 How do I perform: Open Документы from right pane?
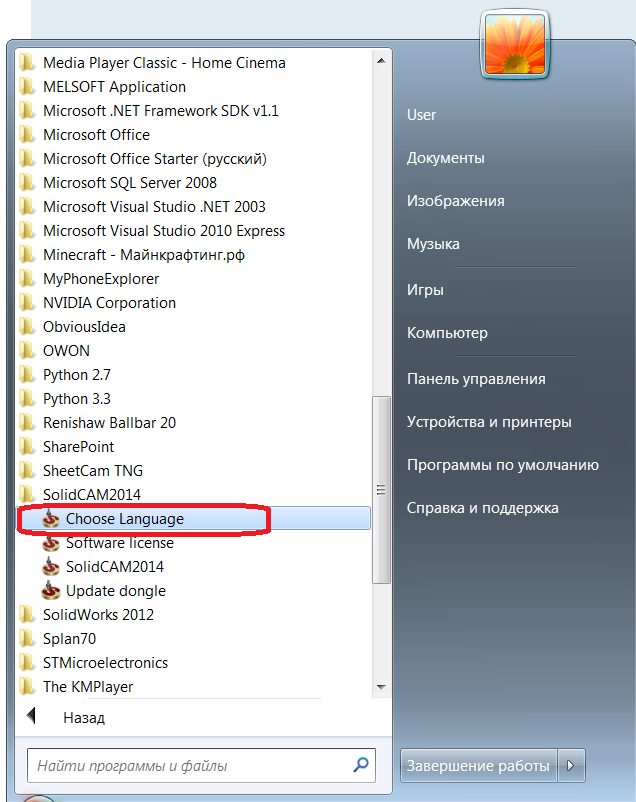[446, 158]
